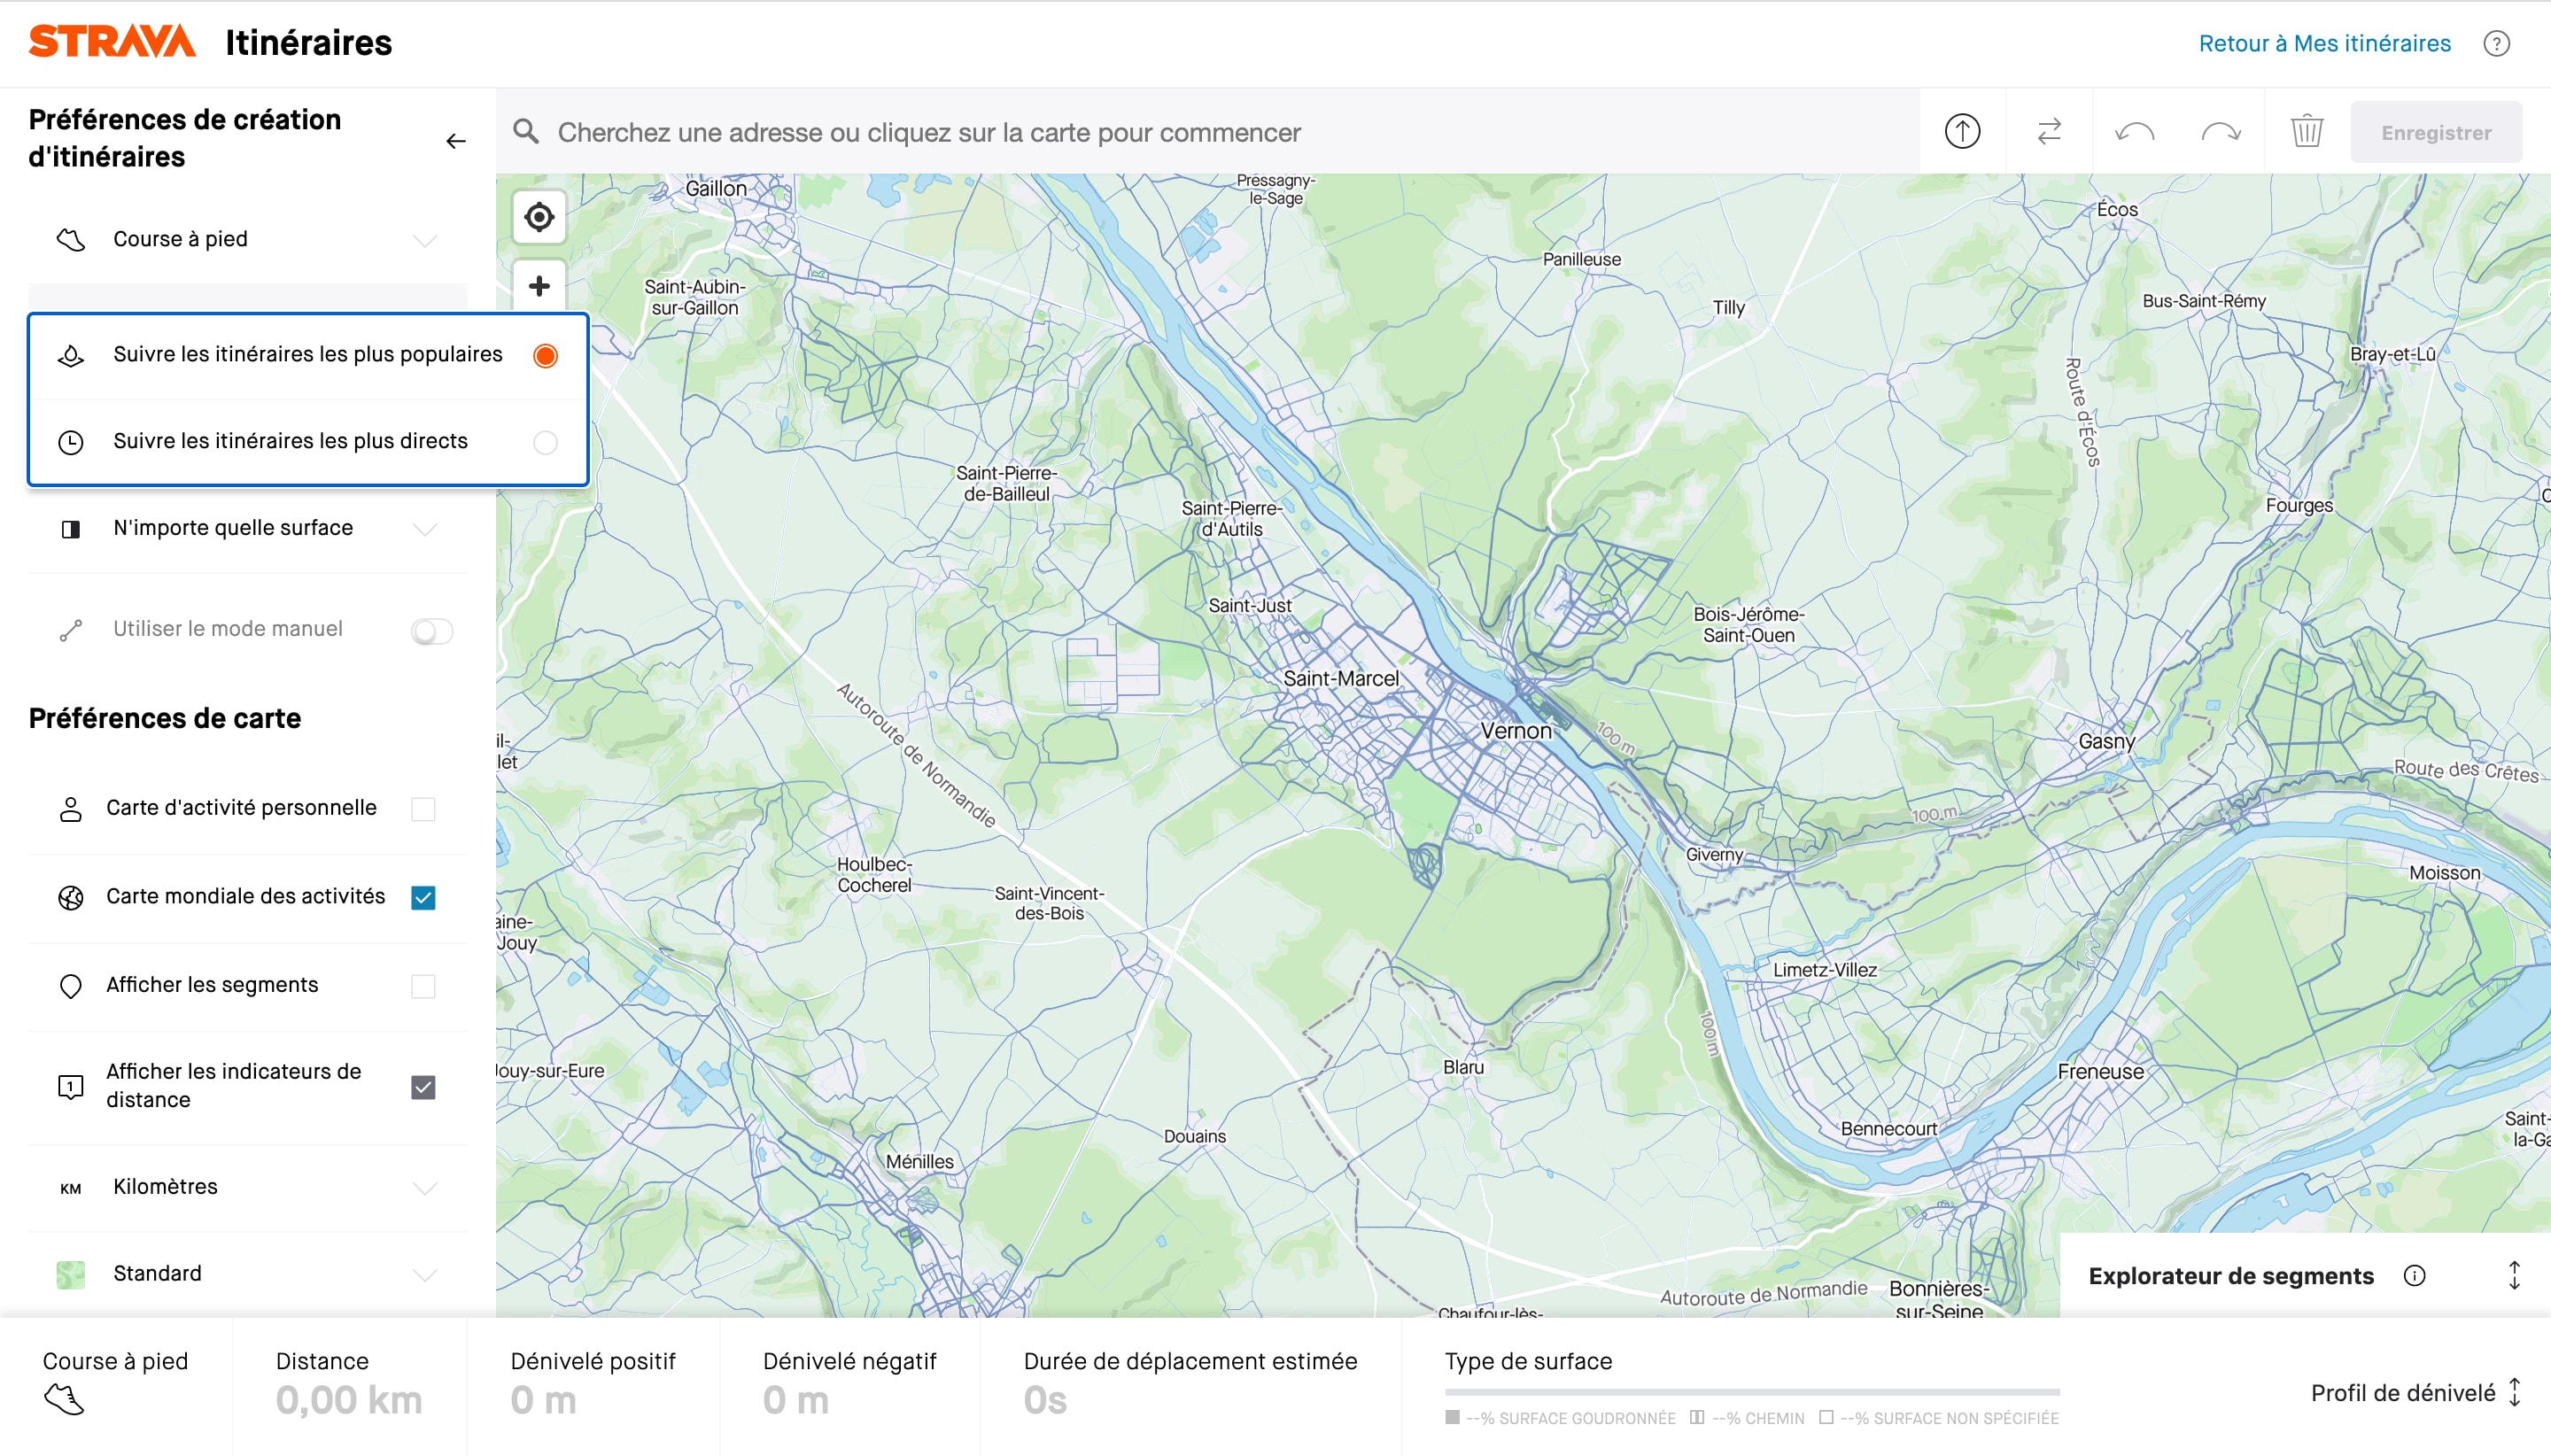Zoom in with the plus button
Screen dimensions: 2551x1456
(x=539, y=287)
